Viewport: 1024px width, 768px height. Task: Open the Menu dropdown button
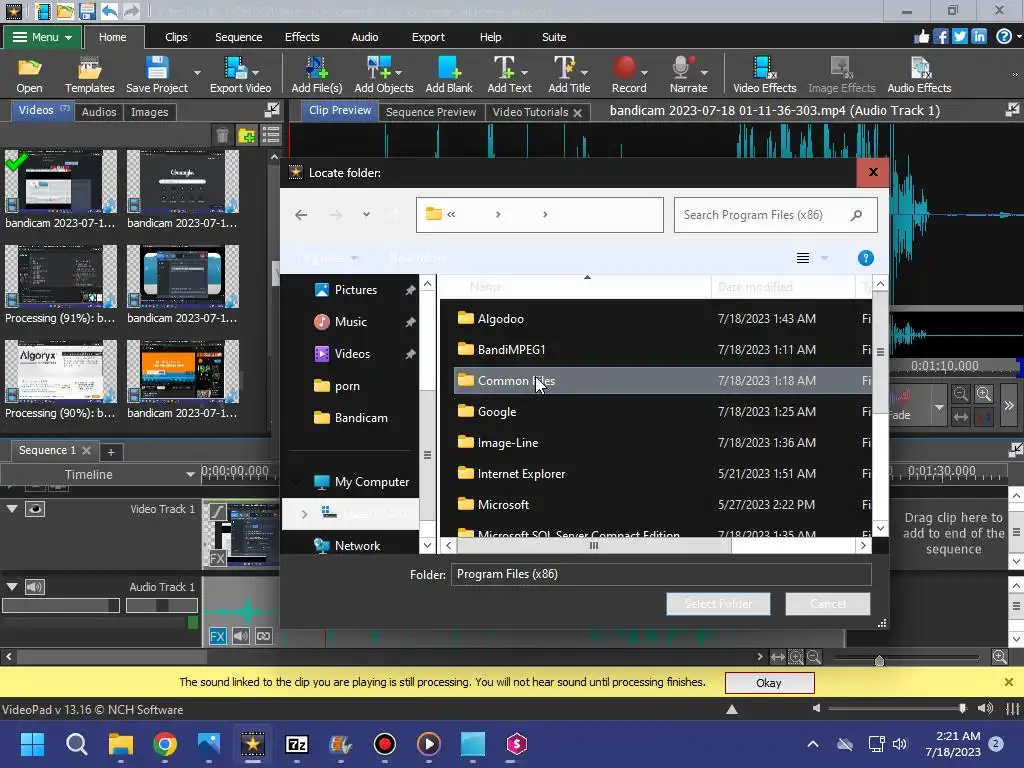(x=42, y=37)
